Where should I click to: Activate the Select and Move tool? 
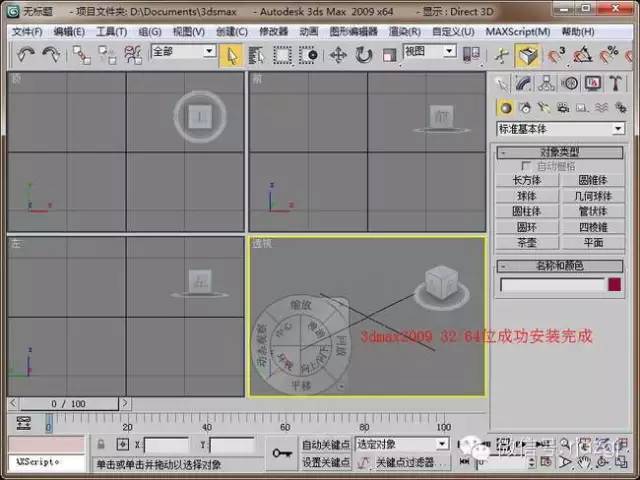337,55
